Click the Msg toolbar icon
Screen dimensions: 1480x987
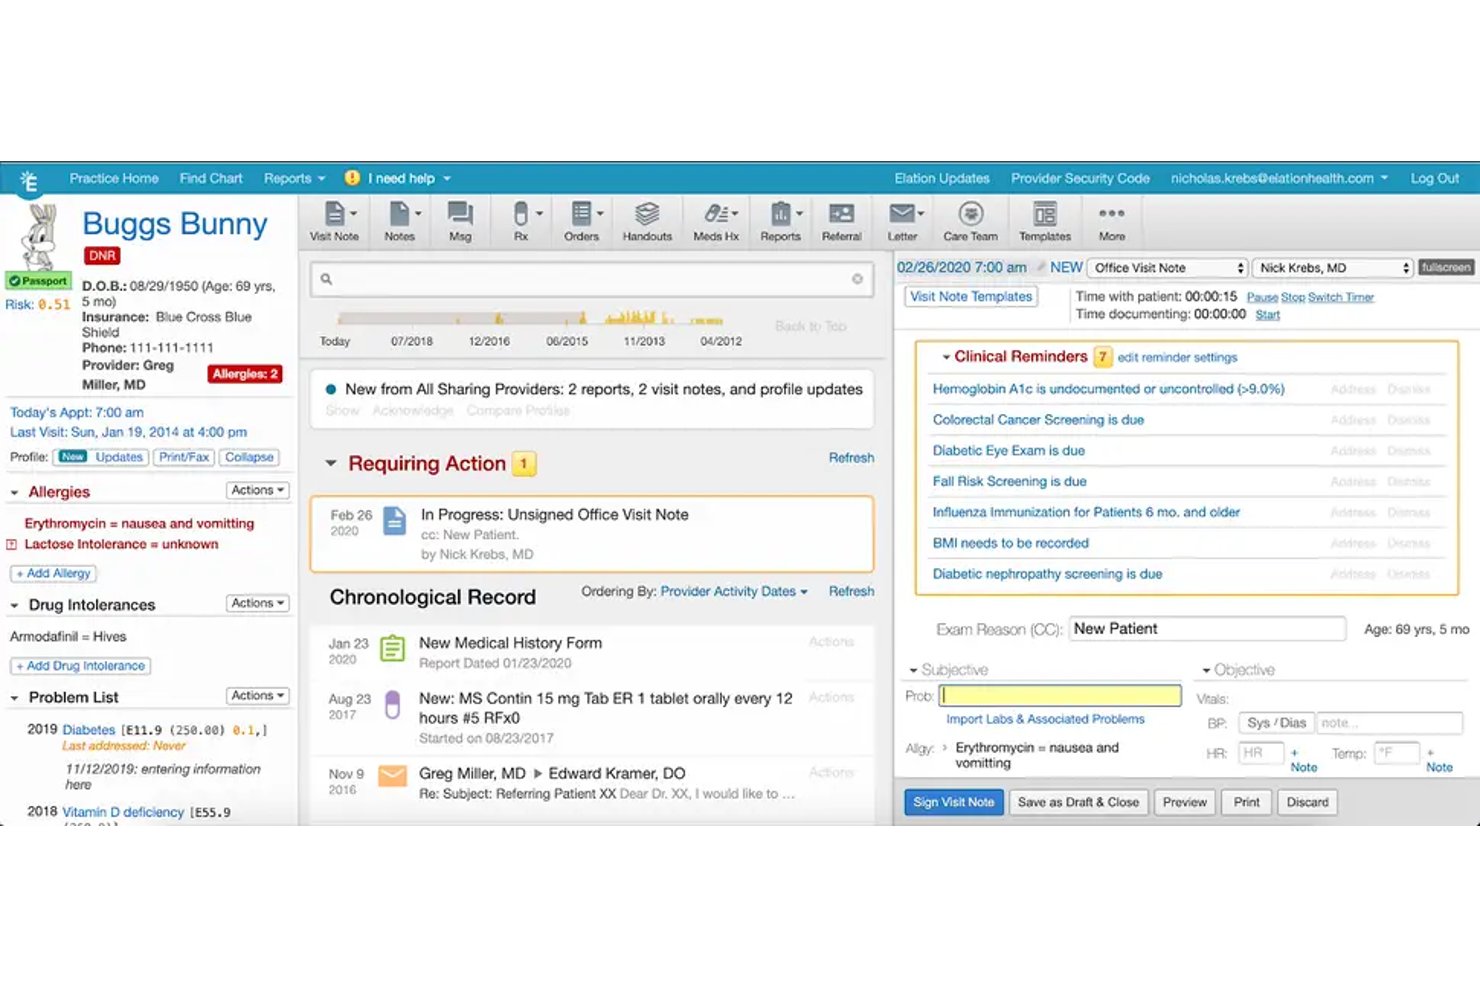click(460, 222)
